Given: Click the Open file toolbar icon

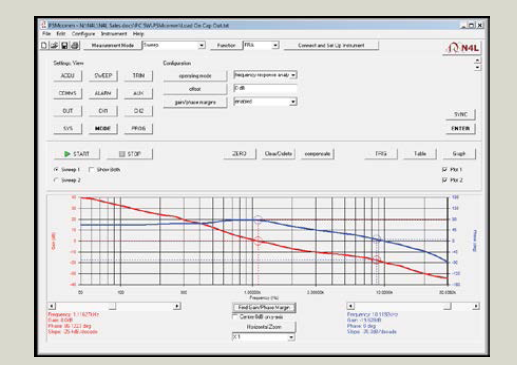Looking at the screenshot, I should point(54,45).
